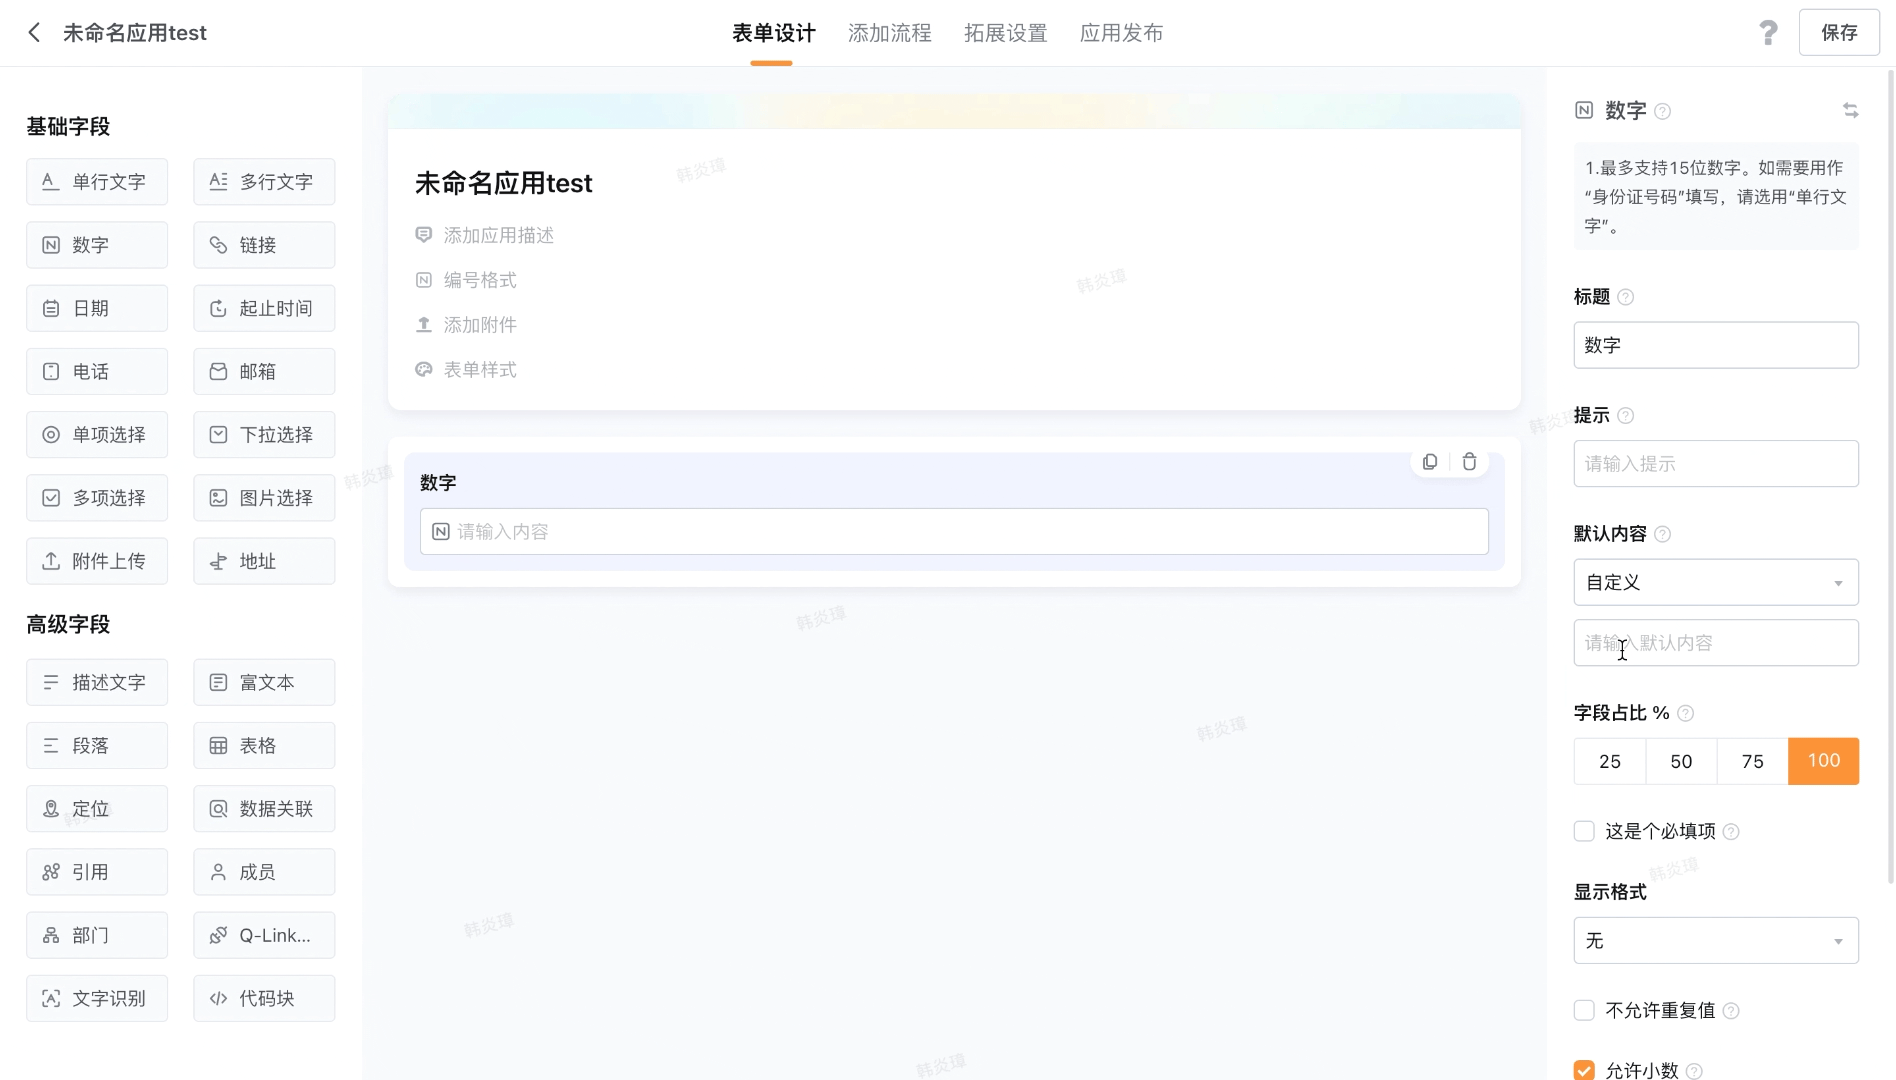This screenshot has height=1080, width=1896.
Task: Add a 附件上传 attachment field
Action: tap(97, 561)
